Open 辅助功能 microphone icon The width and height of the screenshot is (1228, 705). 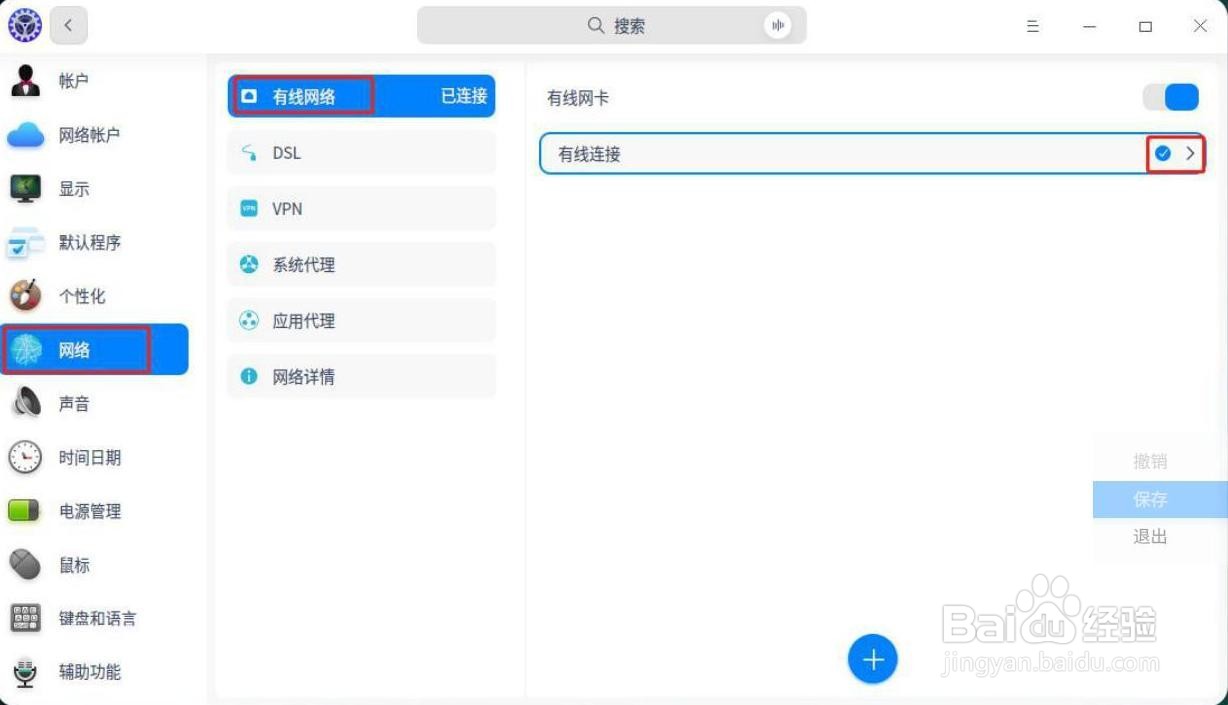(x=23, y=672)
